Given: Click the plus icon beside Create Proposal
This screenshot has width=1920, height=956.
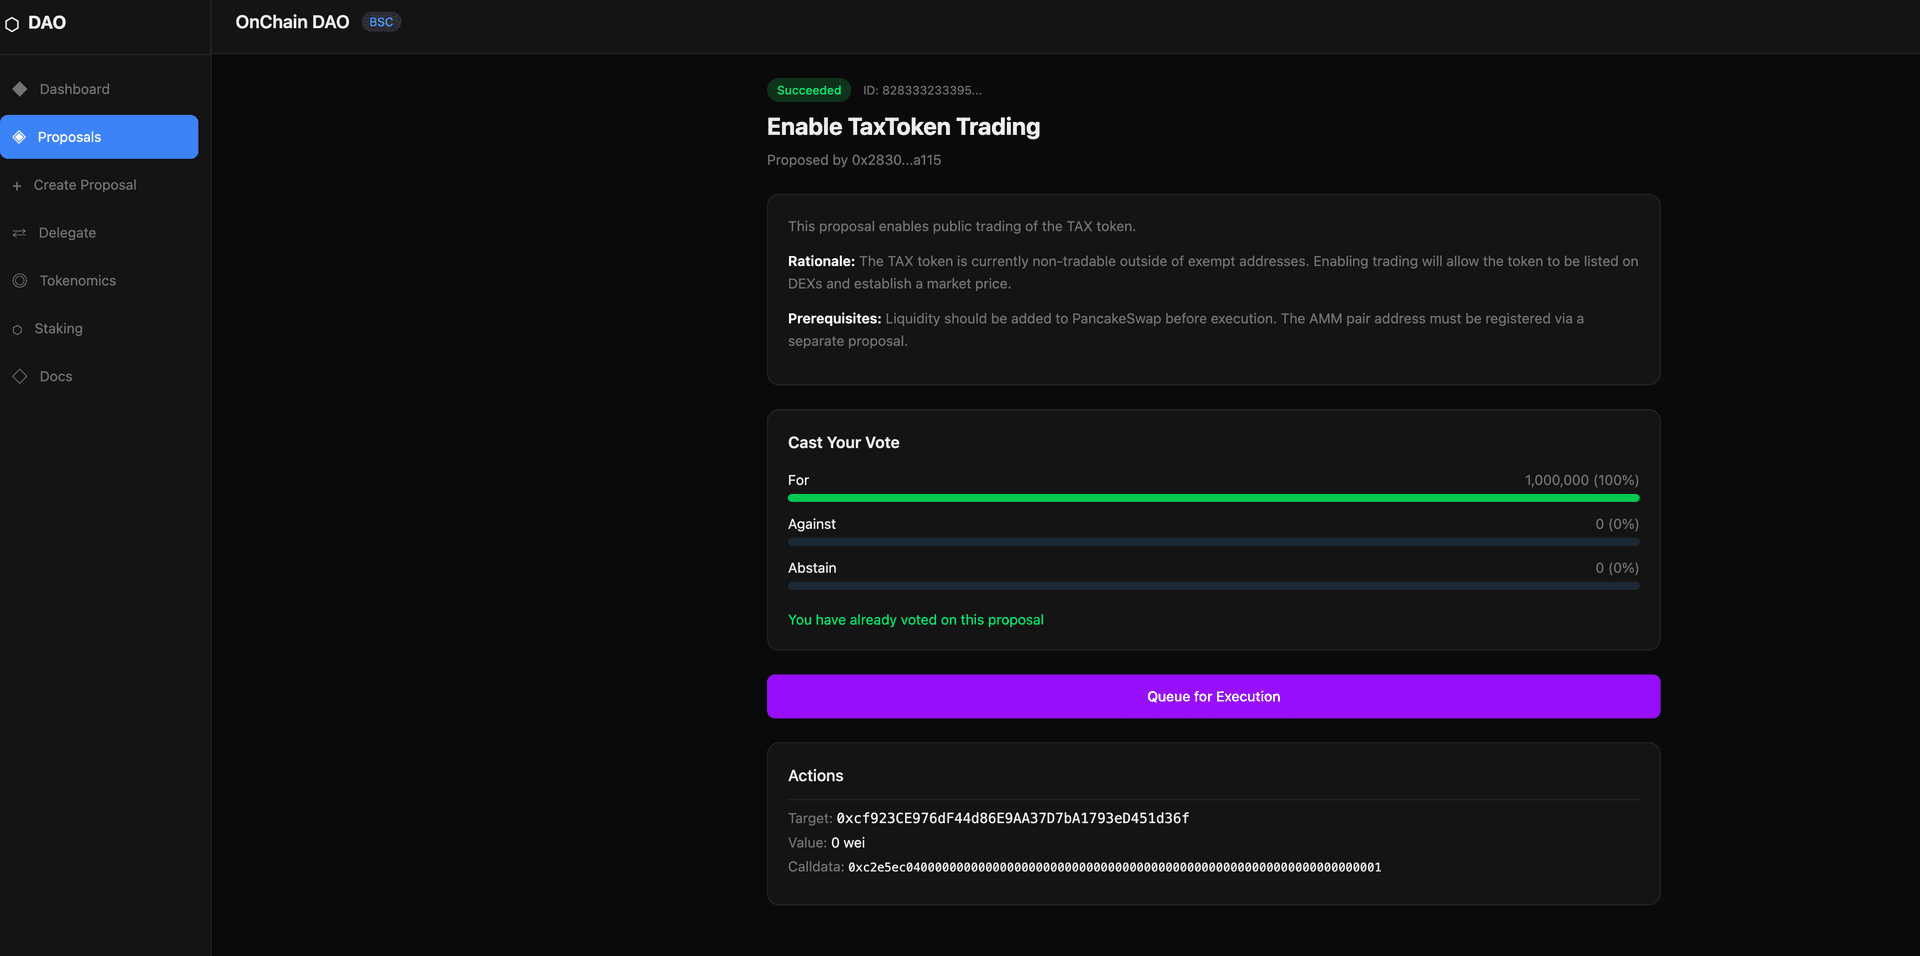Looking at the screenshot, I should click(17, 186).
